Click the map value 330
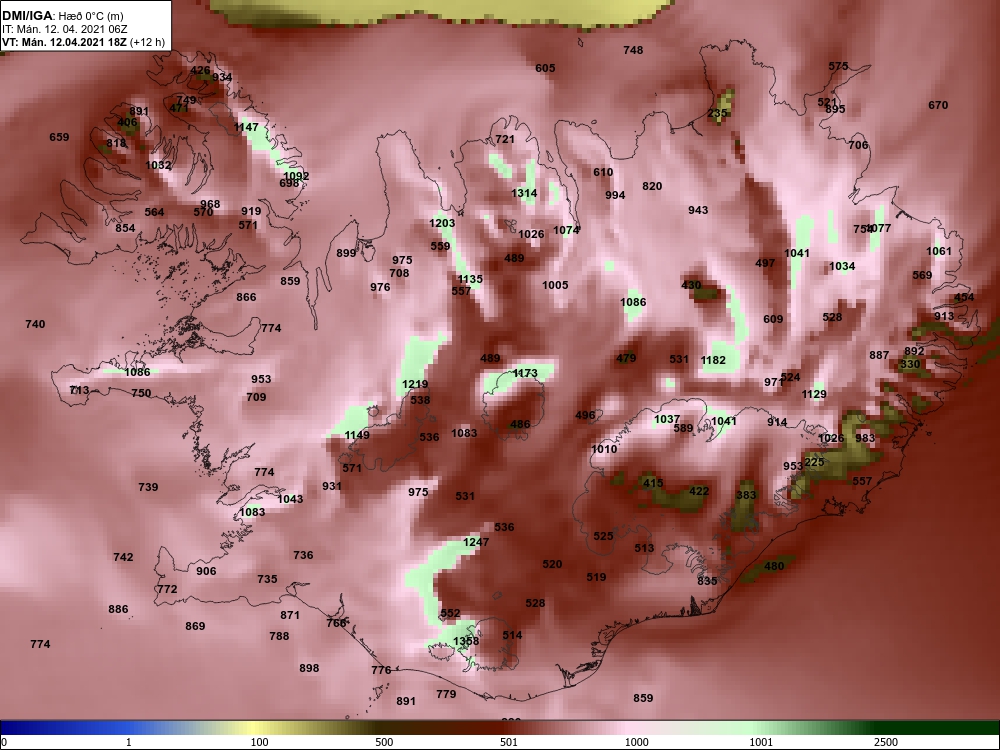 pyautogui.click(x=910, y=364)
